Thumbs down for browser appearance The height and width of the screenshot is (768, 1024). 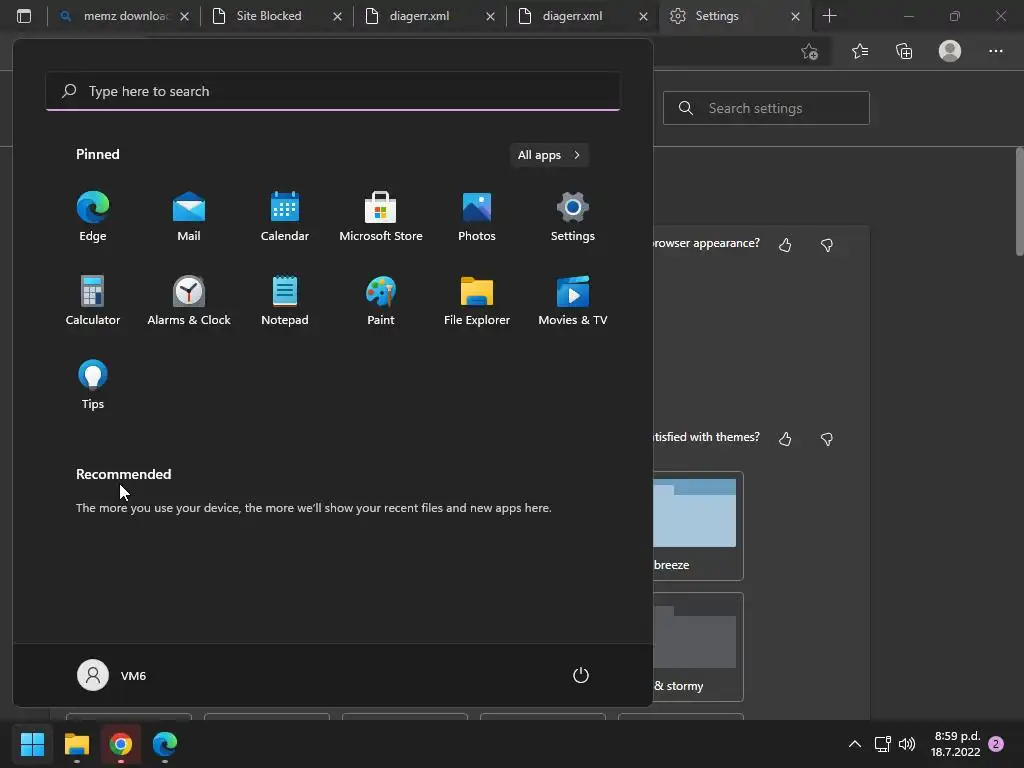click(x=827, y=245)
